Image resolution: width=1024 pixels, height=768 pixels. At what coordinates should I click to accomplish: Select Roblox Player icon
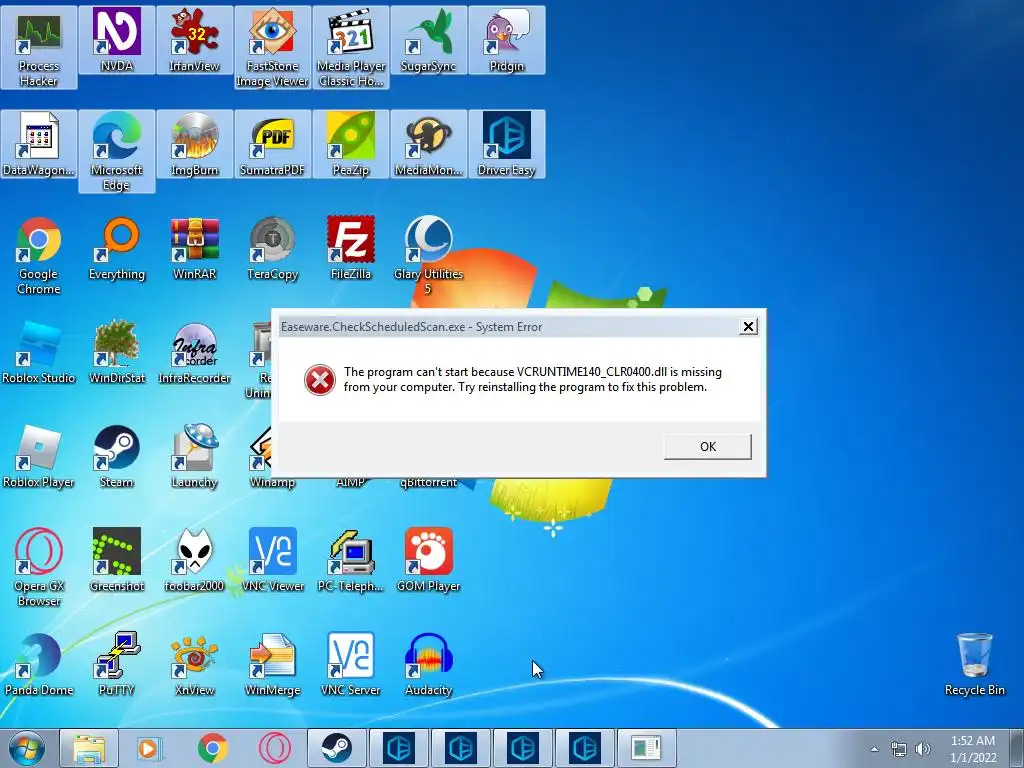(39, 456)
